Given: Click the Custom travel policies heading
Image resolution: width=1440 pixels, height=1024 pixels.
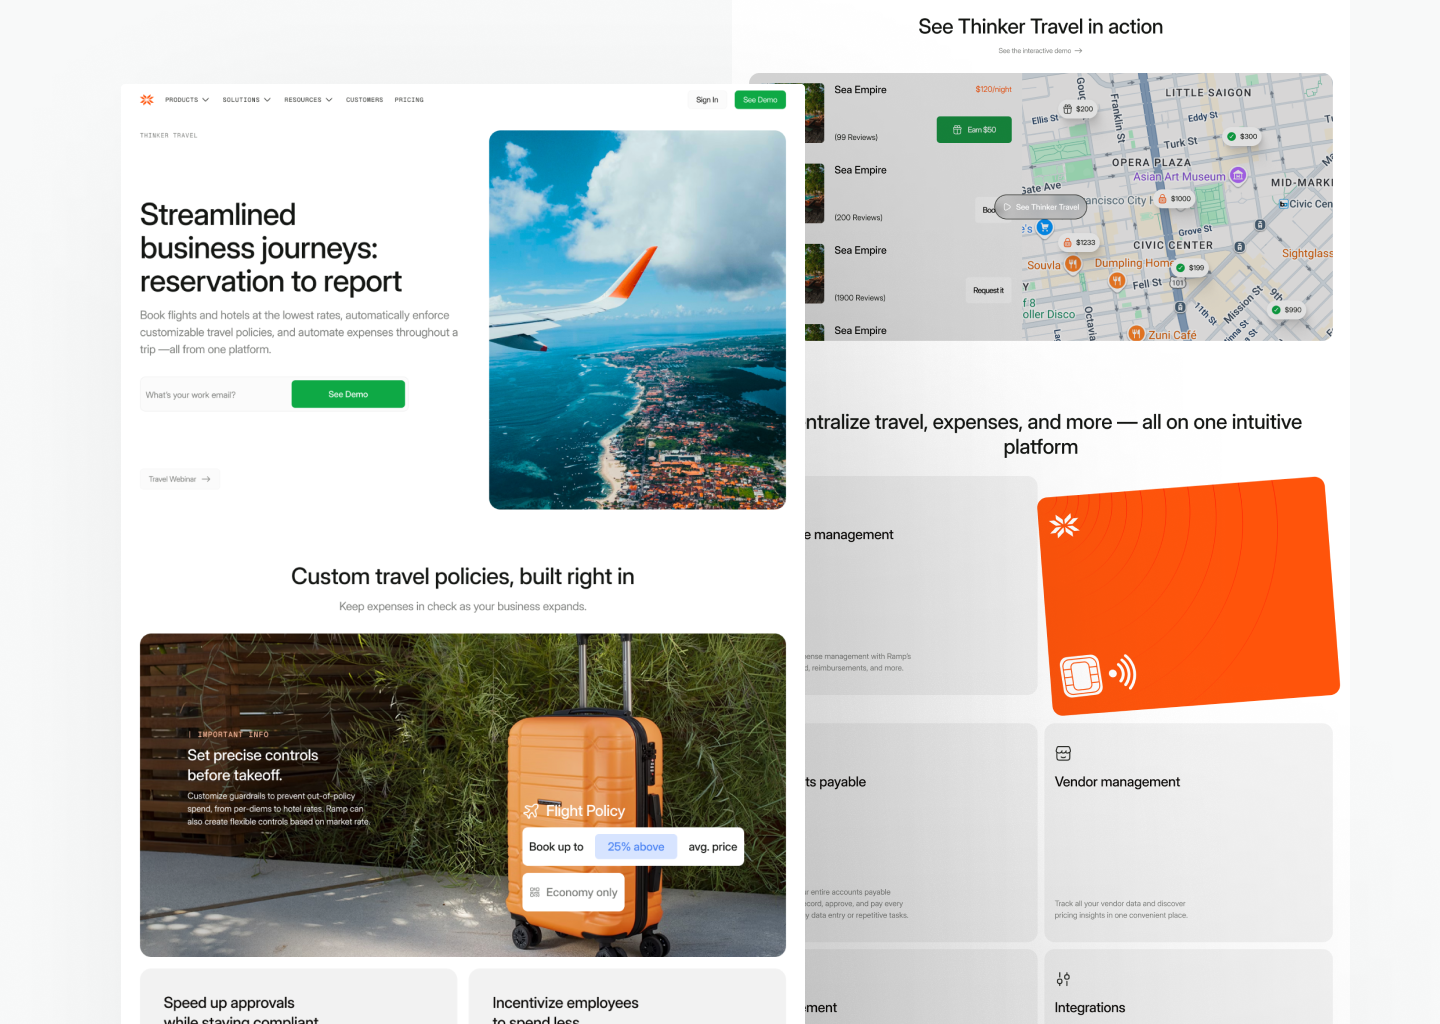Looking at the screenshot, I should (x=463, y=576).
